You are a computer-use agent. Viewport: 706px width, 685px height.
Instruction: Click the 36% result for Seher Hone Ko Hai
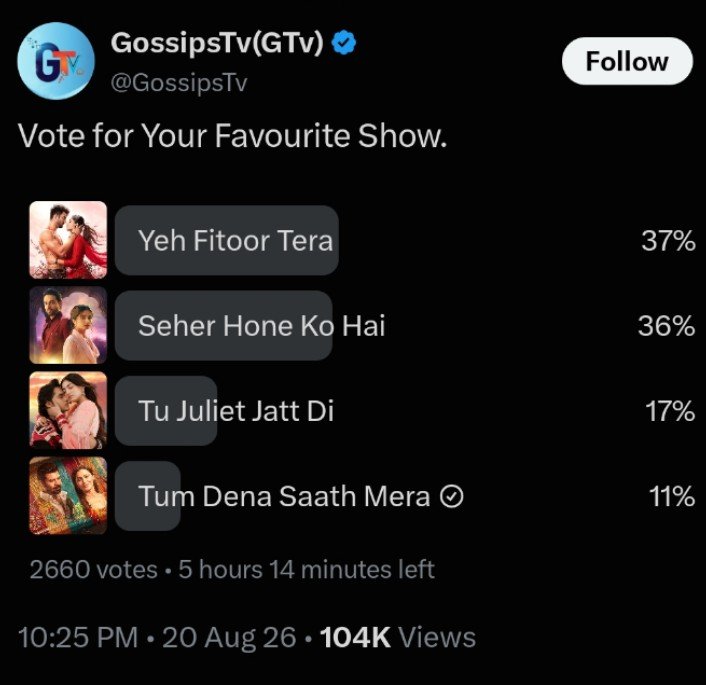click(x=666, y=326)
